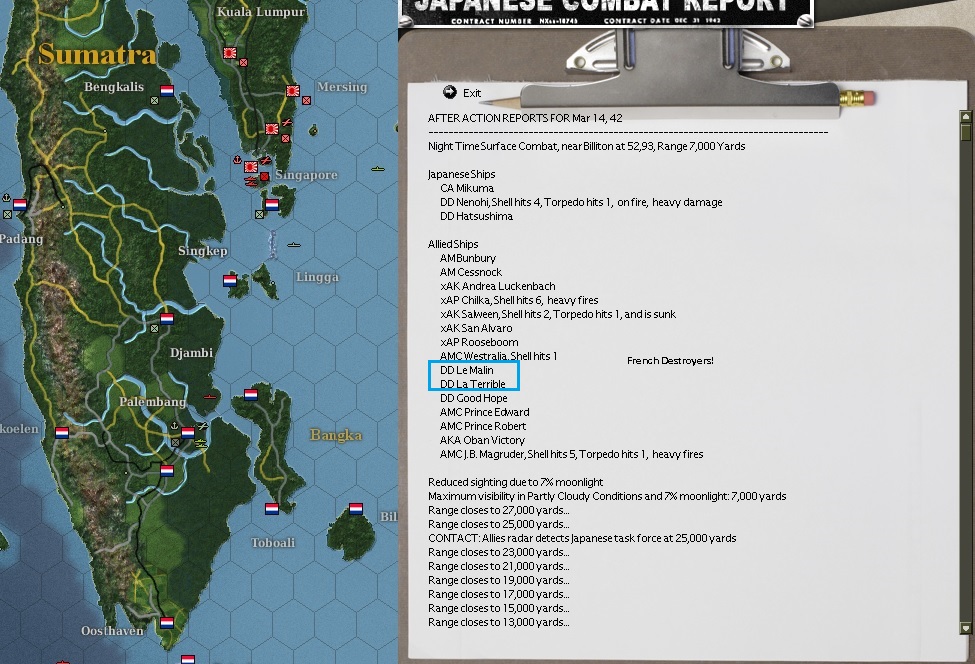
Task: Select 'xAP Rooseboom' entry
Action: coord(479,342)
